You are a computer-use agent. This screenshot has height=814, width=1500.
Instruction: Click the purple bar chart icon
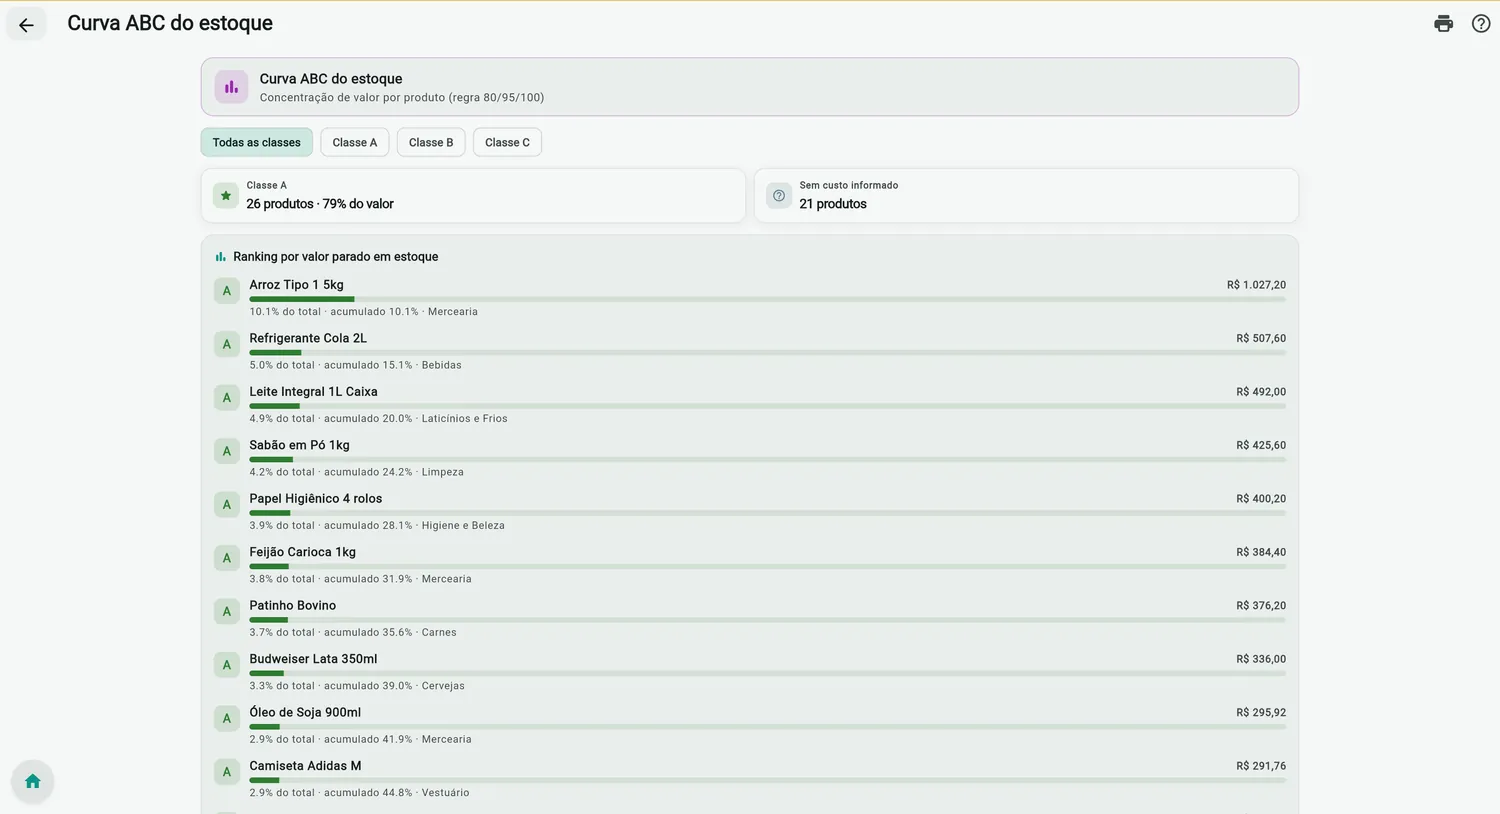(x=231, y=87)
